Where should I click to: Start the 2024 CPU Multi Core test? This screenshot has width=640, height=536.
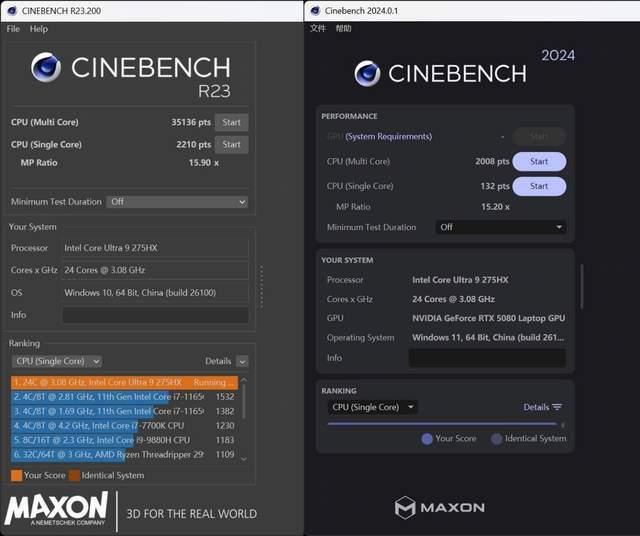539,162
